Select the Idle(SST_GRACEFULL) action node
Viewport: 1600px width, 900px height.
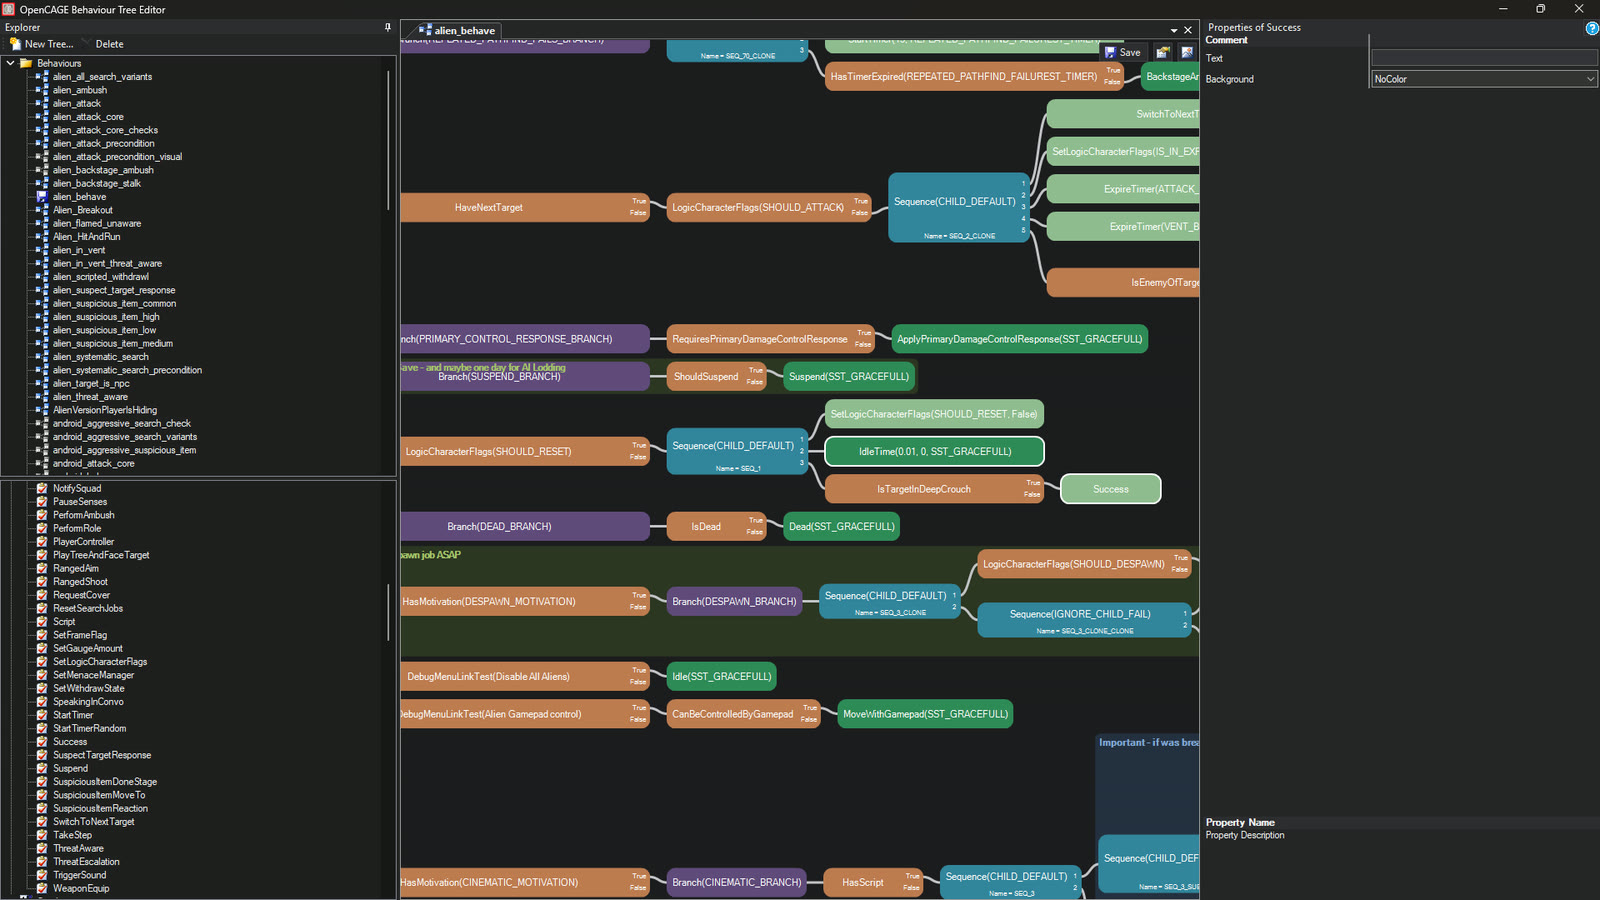click(x=722, y=677)
